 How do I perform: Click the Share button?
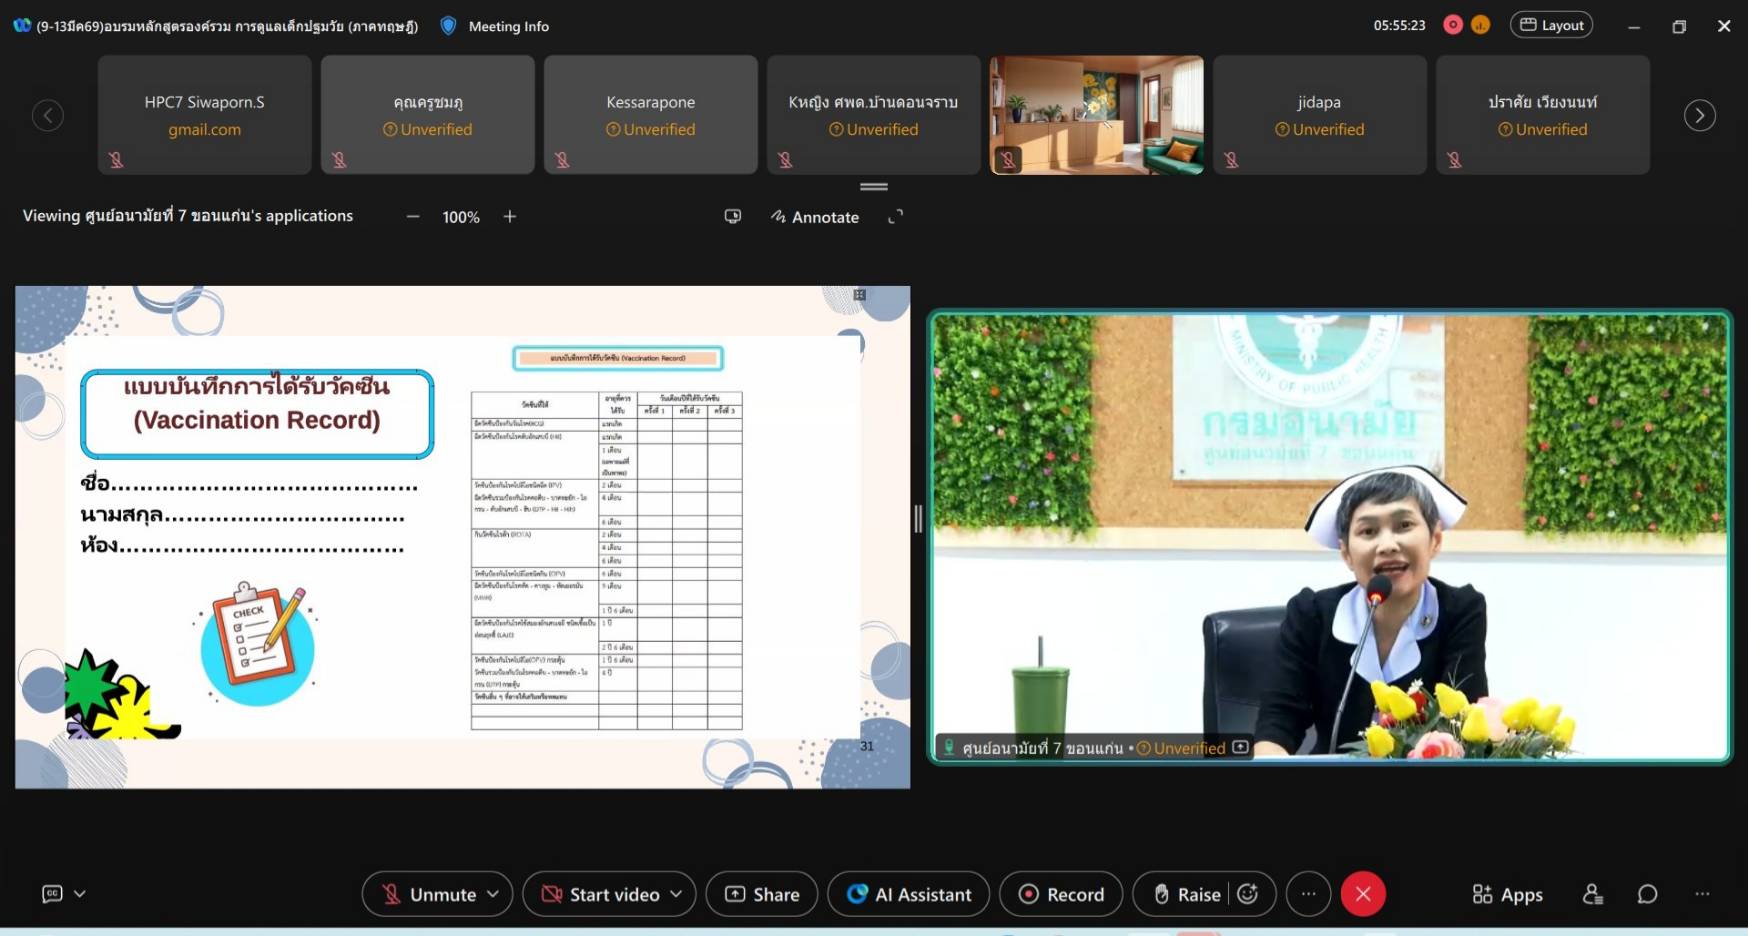[x=762, y=894]
